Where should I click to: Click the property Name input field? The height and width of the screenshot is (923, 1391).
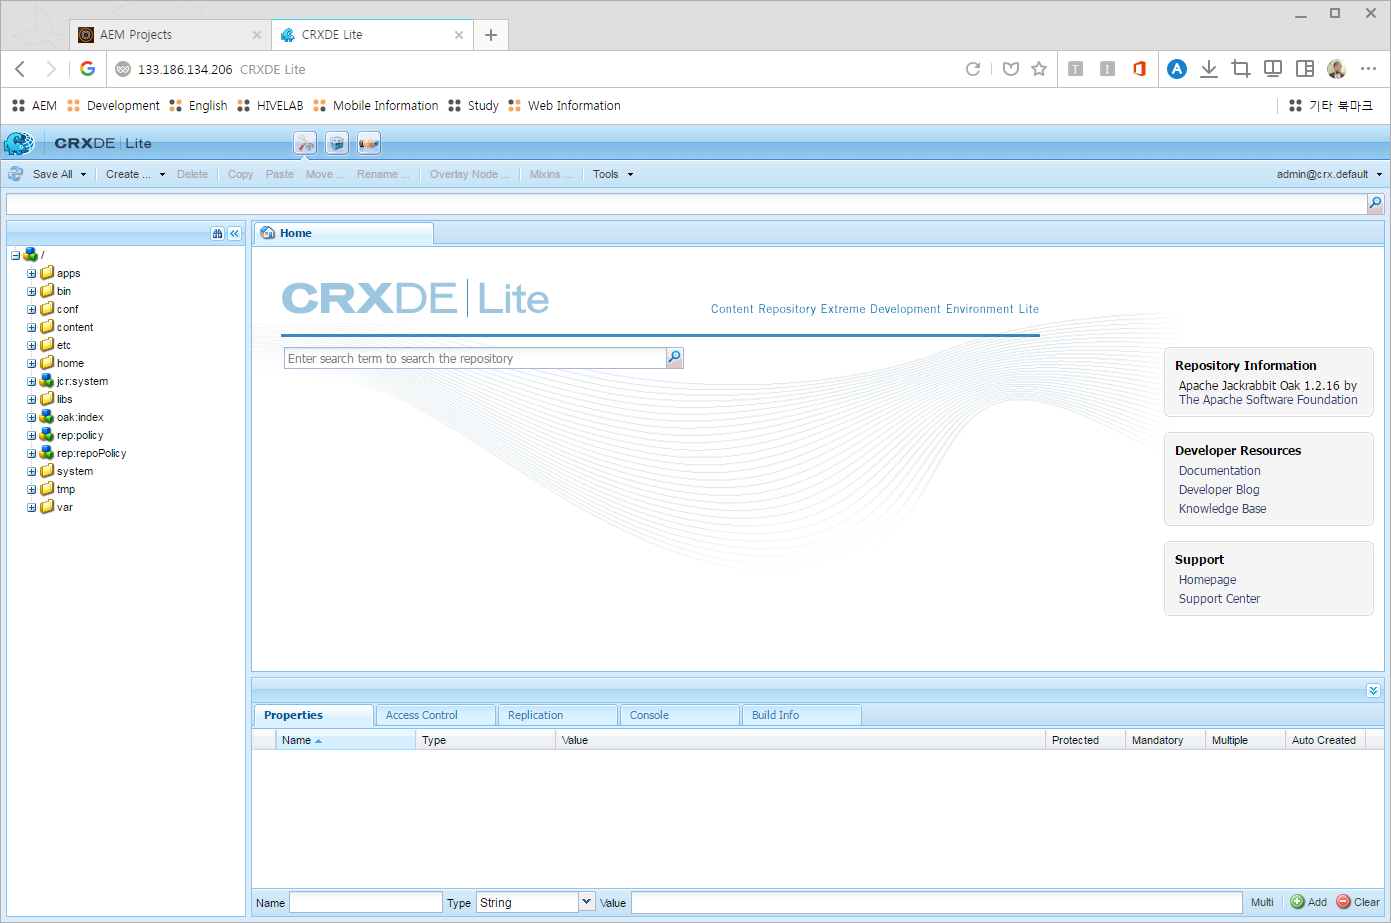[365, 902]
